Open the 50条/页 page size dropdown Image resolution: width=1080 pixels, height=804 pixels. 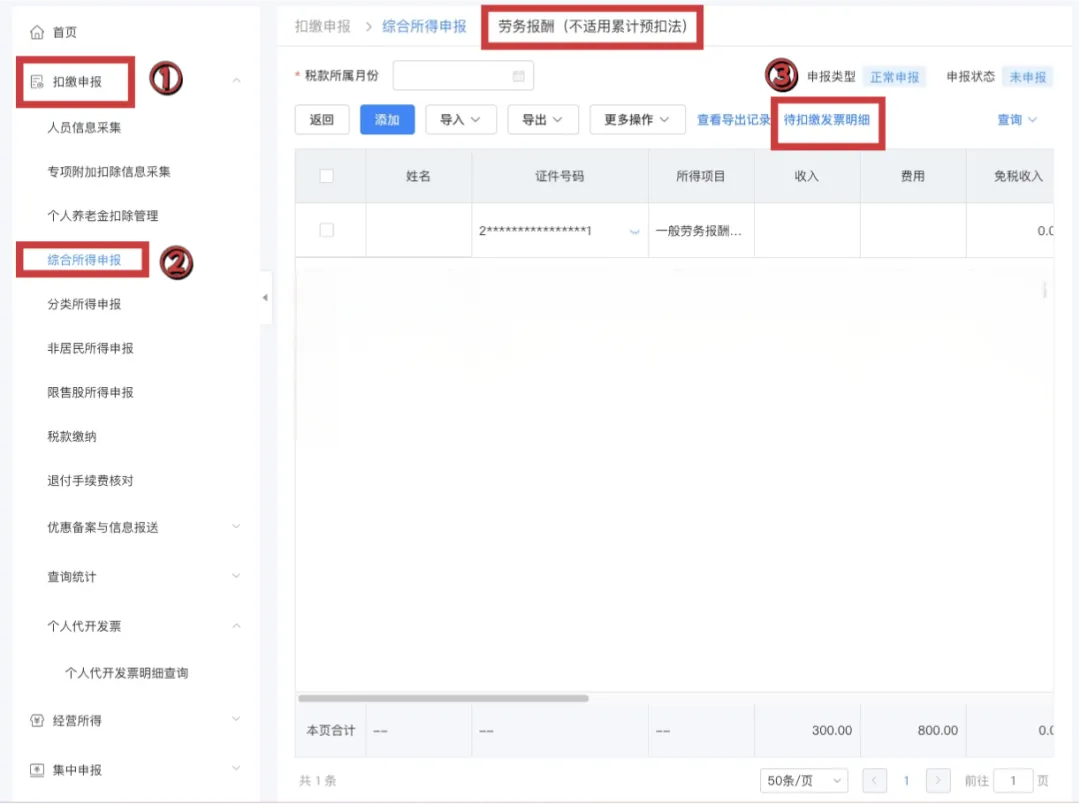(x=804, y=780)
